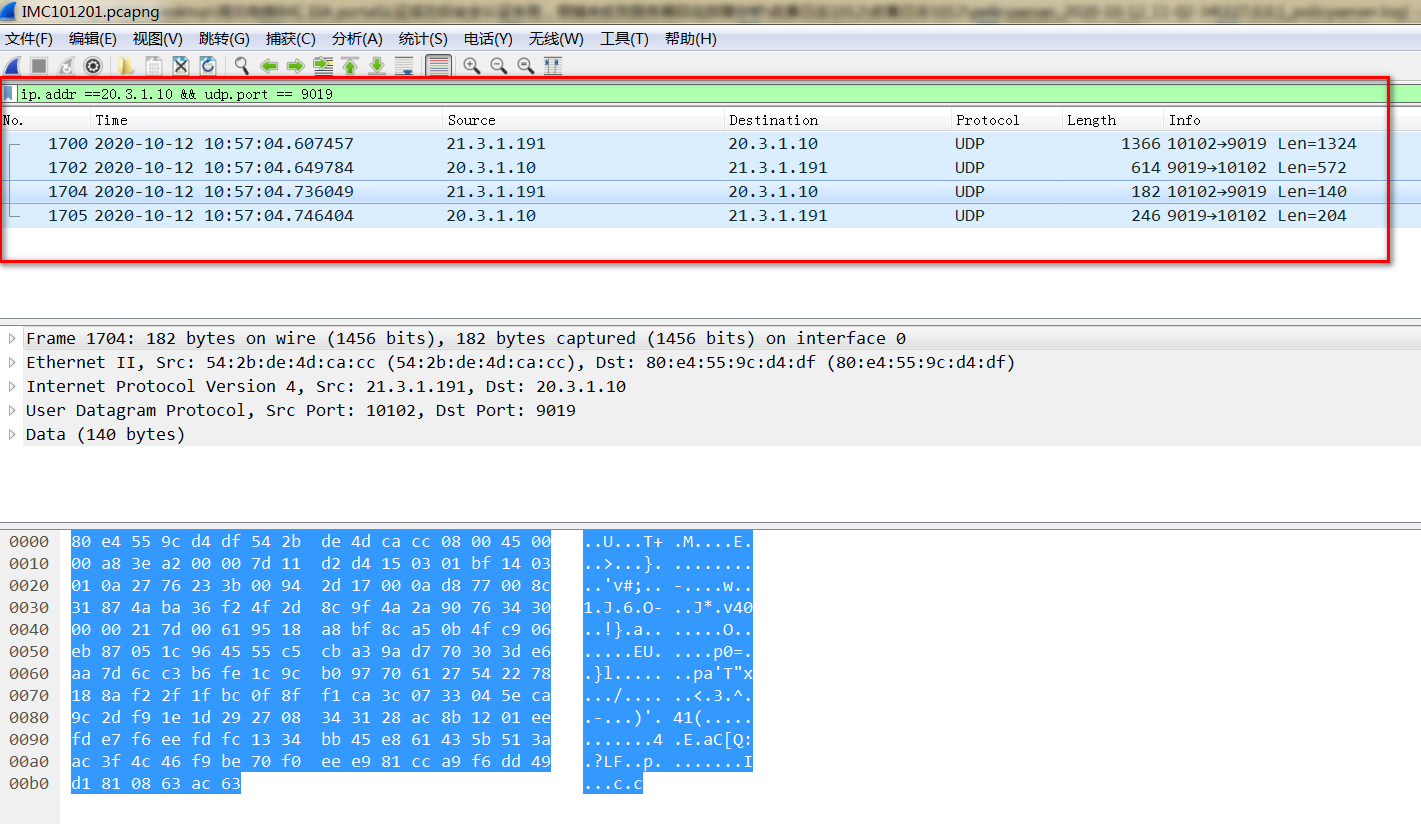Click Info cell '9019→10102 Len=572'

point(1257,168)
